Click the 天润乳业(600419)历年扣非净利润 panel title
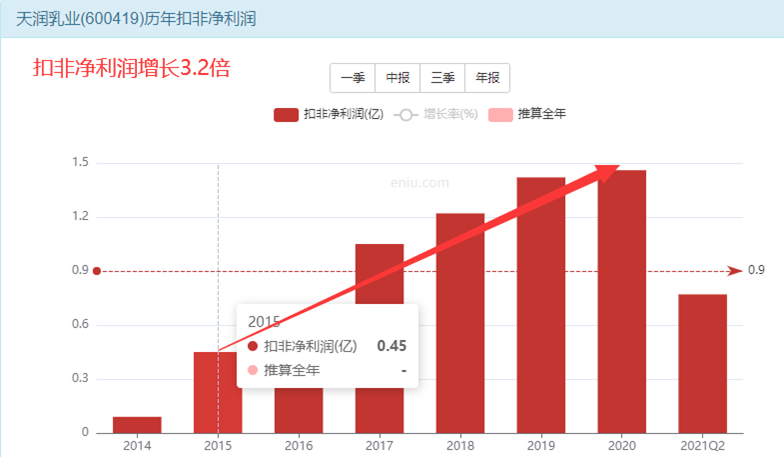This screenshot has height=457, width=784. (x=136, y=19)
